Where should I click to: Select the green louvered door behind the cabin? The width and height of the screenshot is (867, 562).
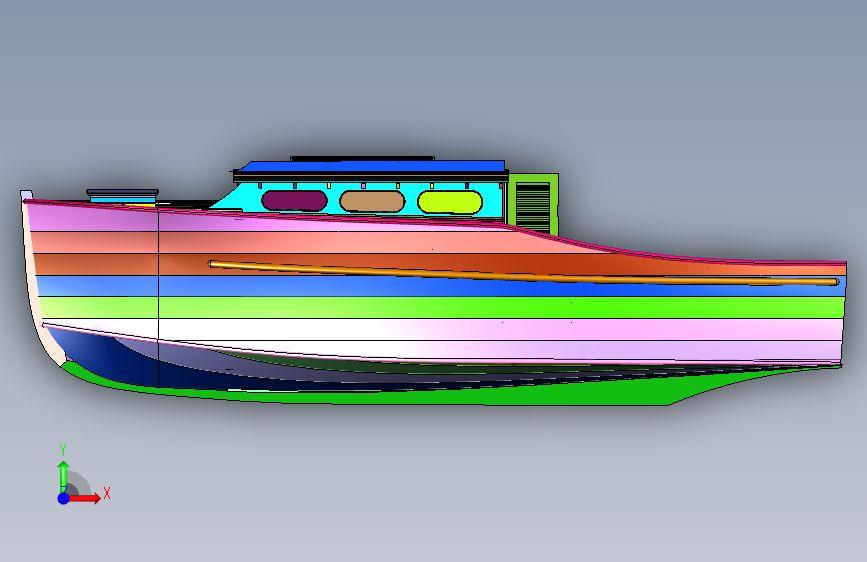click(533, 204)
